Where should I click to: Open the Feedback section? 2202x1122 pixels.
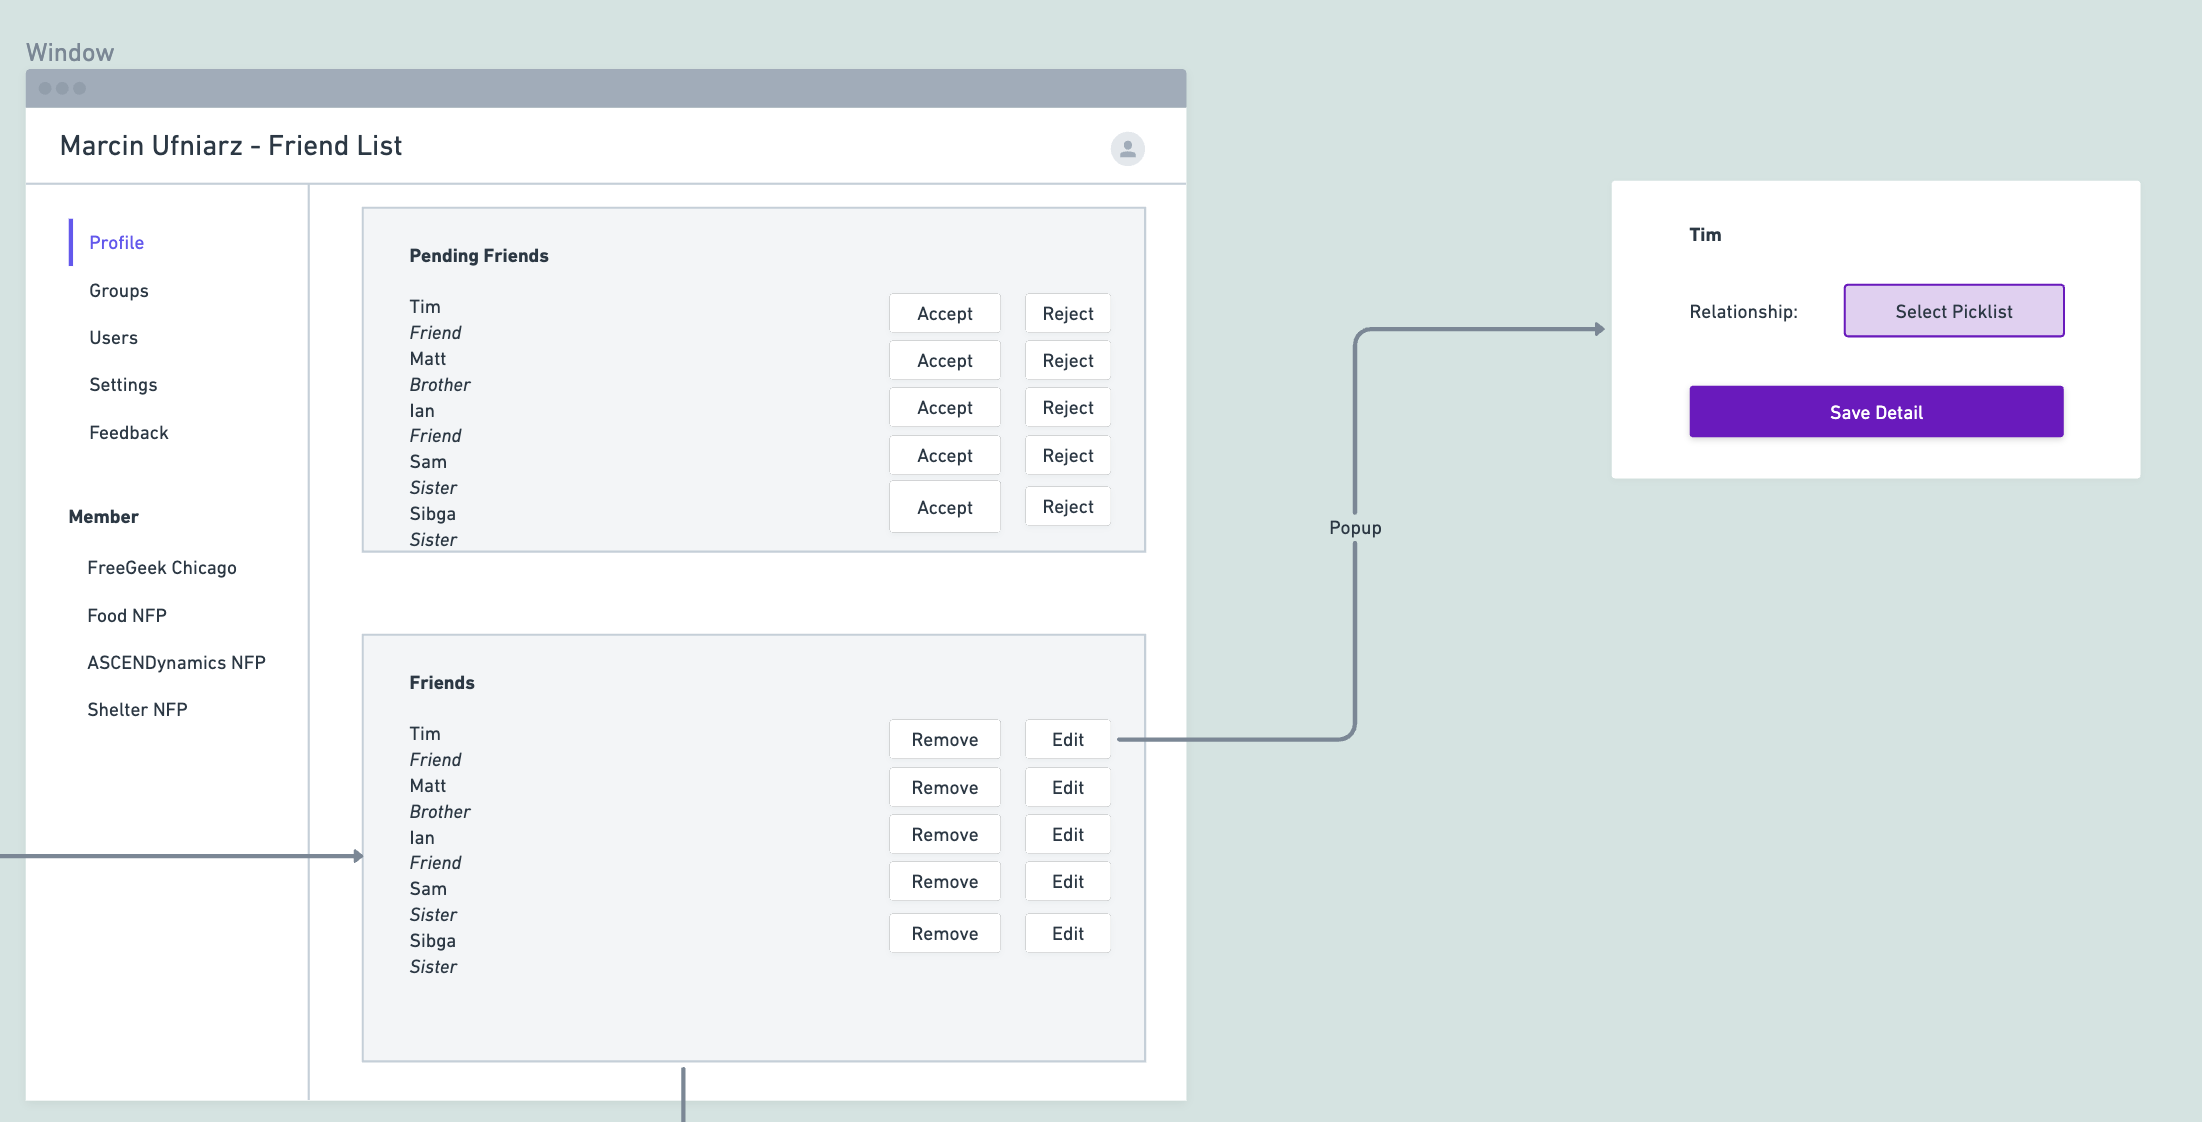pos(128,432)
